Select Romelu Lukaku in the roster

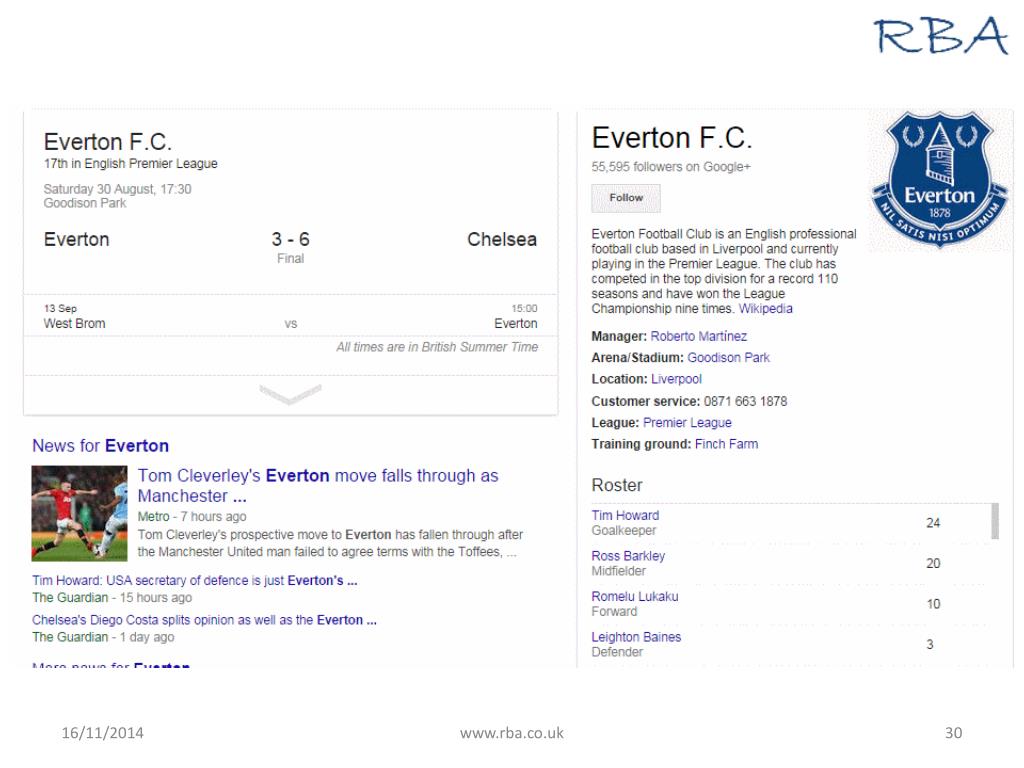point(635,596)
